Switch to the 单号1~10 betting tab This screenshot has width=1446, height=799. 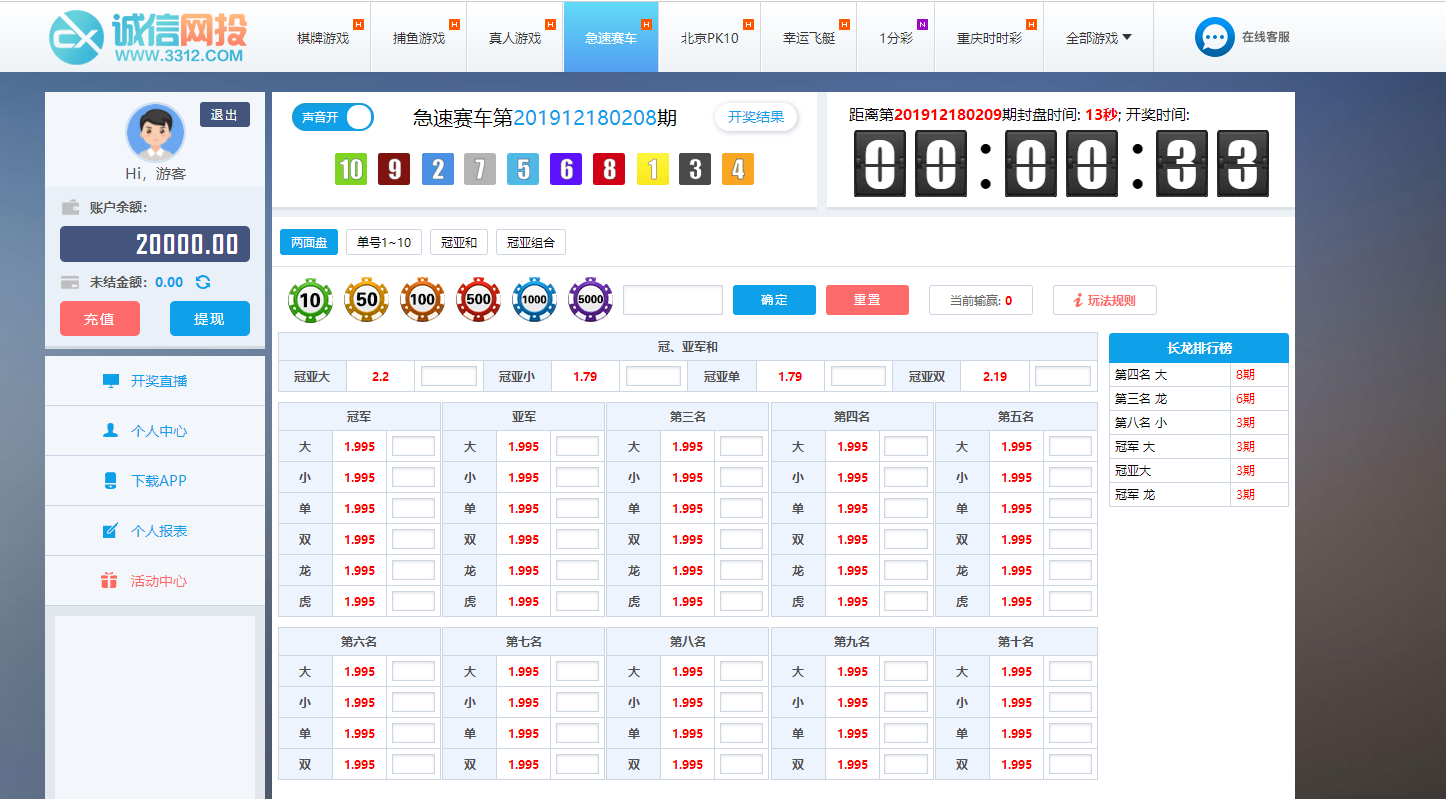382,241
